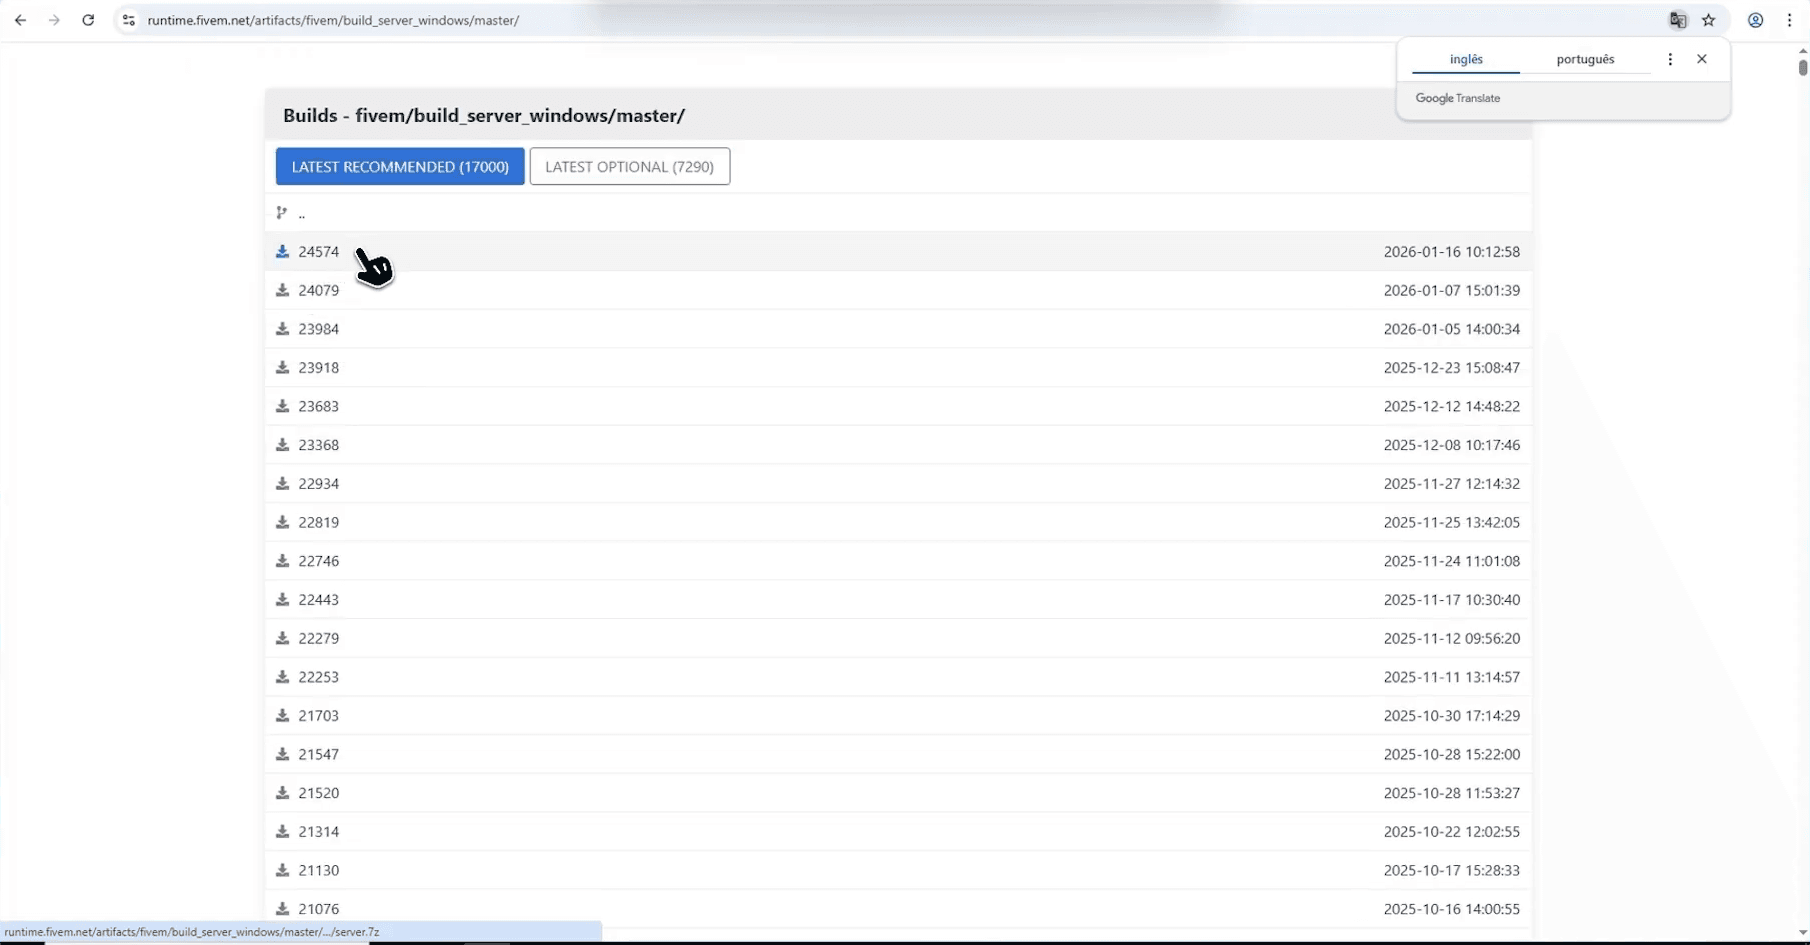Open build 21520 link
1810x945 pixels.
[319, 793]
